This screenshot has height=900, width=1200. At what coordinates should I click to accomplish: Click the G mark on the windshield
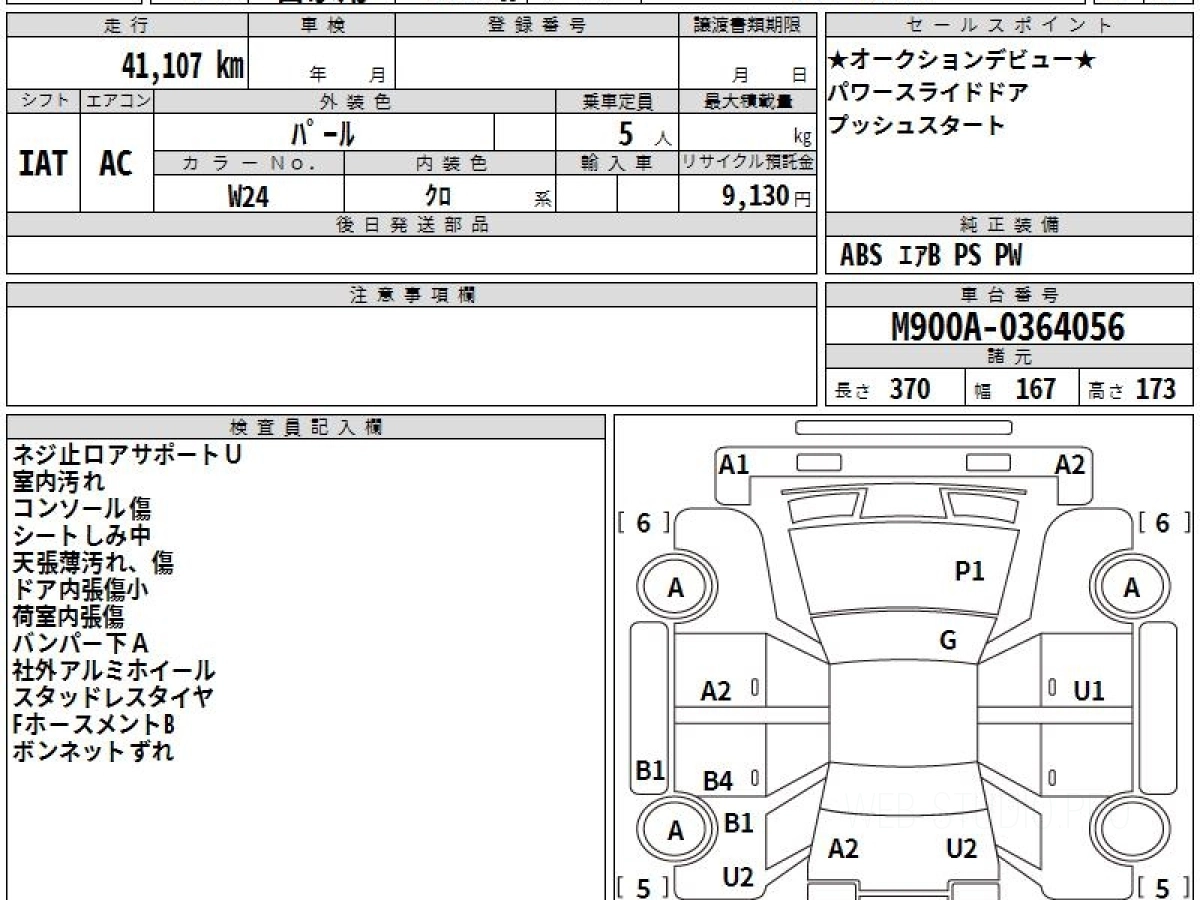click(x=948, y=641)
